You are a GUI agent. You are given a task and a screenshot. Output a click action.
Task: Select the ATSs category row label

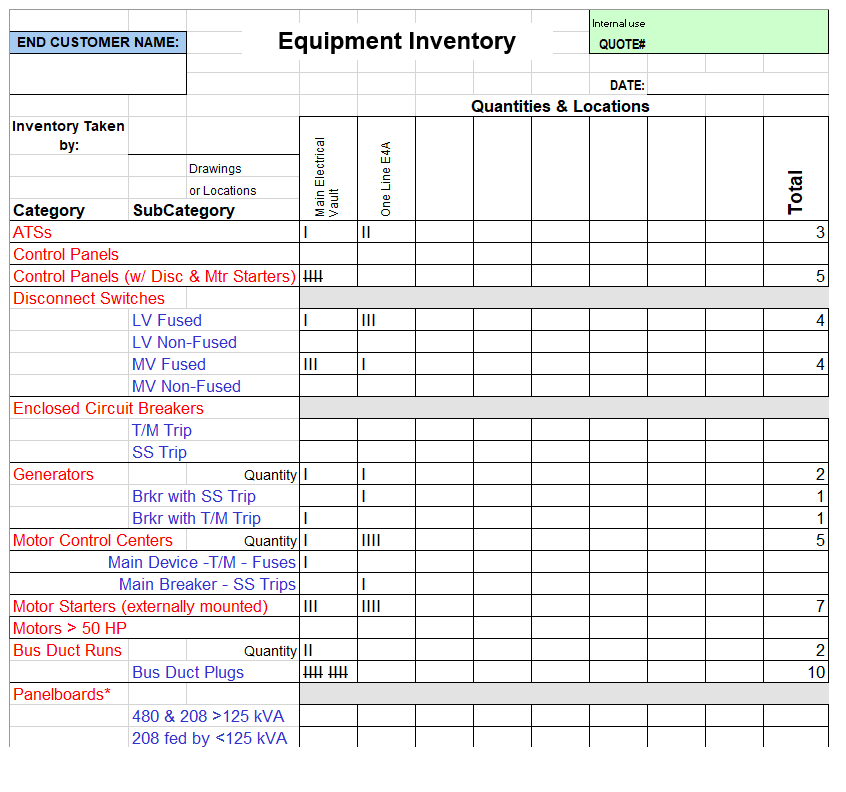click(33, 232)
